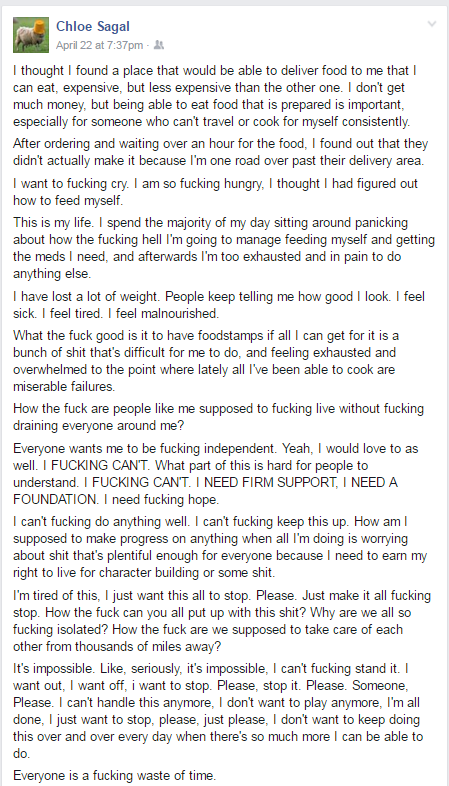Image resolution: width=449 pixels, height=786 pixels.
Task: Click the paragraph starting 'Everyone wants me to be'
Action: (215, 474)
